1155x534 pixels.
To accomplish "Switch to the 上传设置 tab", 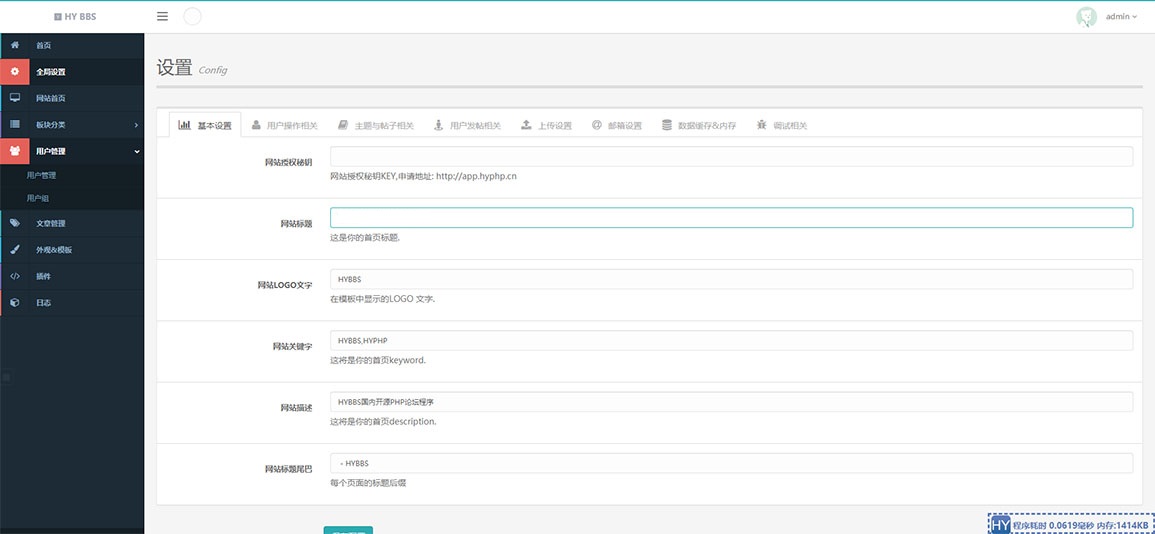I will click(x=546, y=125).
